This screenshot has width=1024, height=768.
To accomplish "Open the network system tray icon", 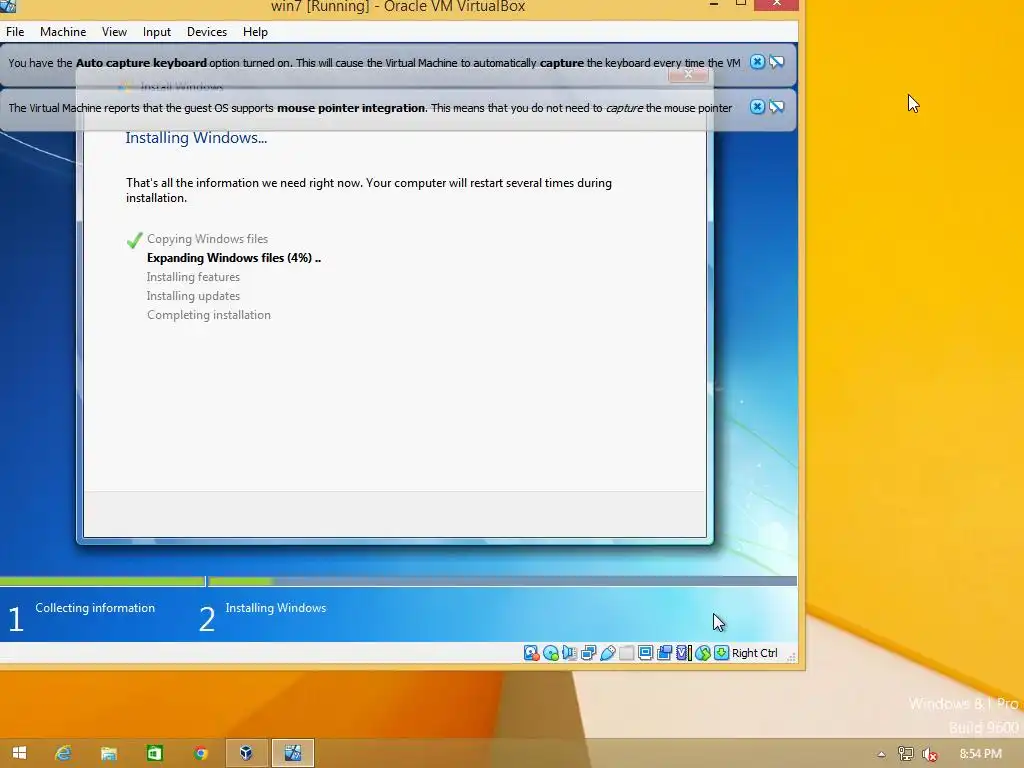I will click(905, 754).
